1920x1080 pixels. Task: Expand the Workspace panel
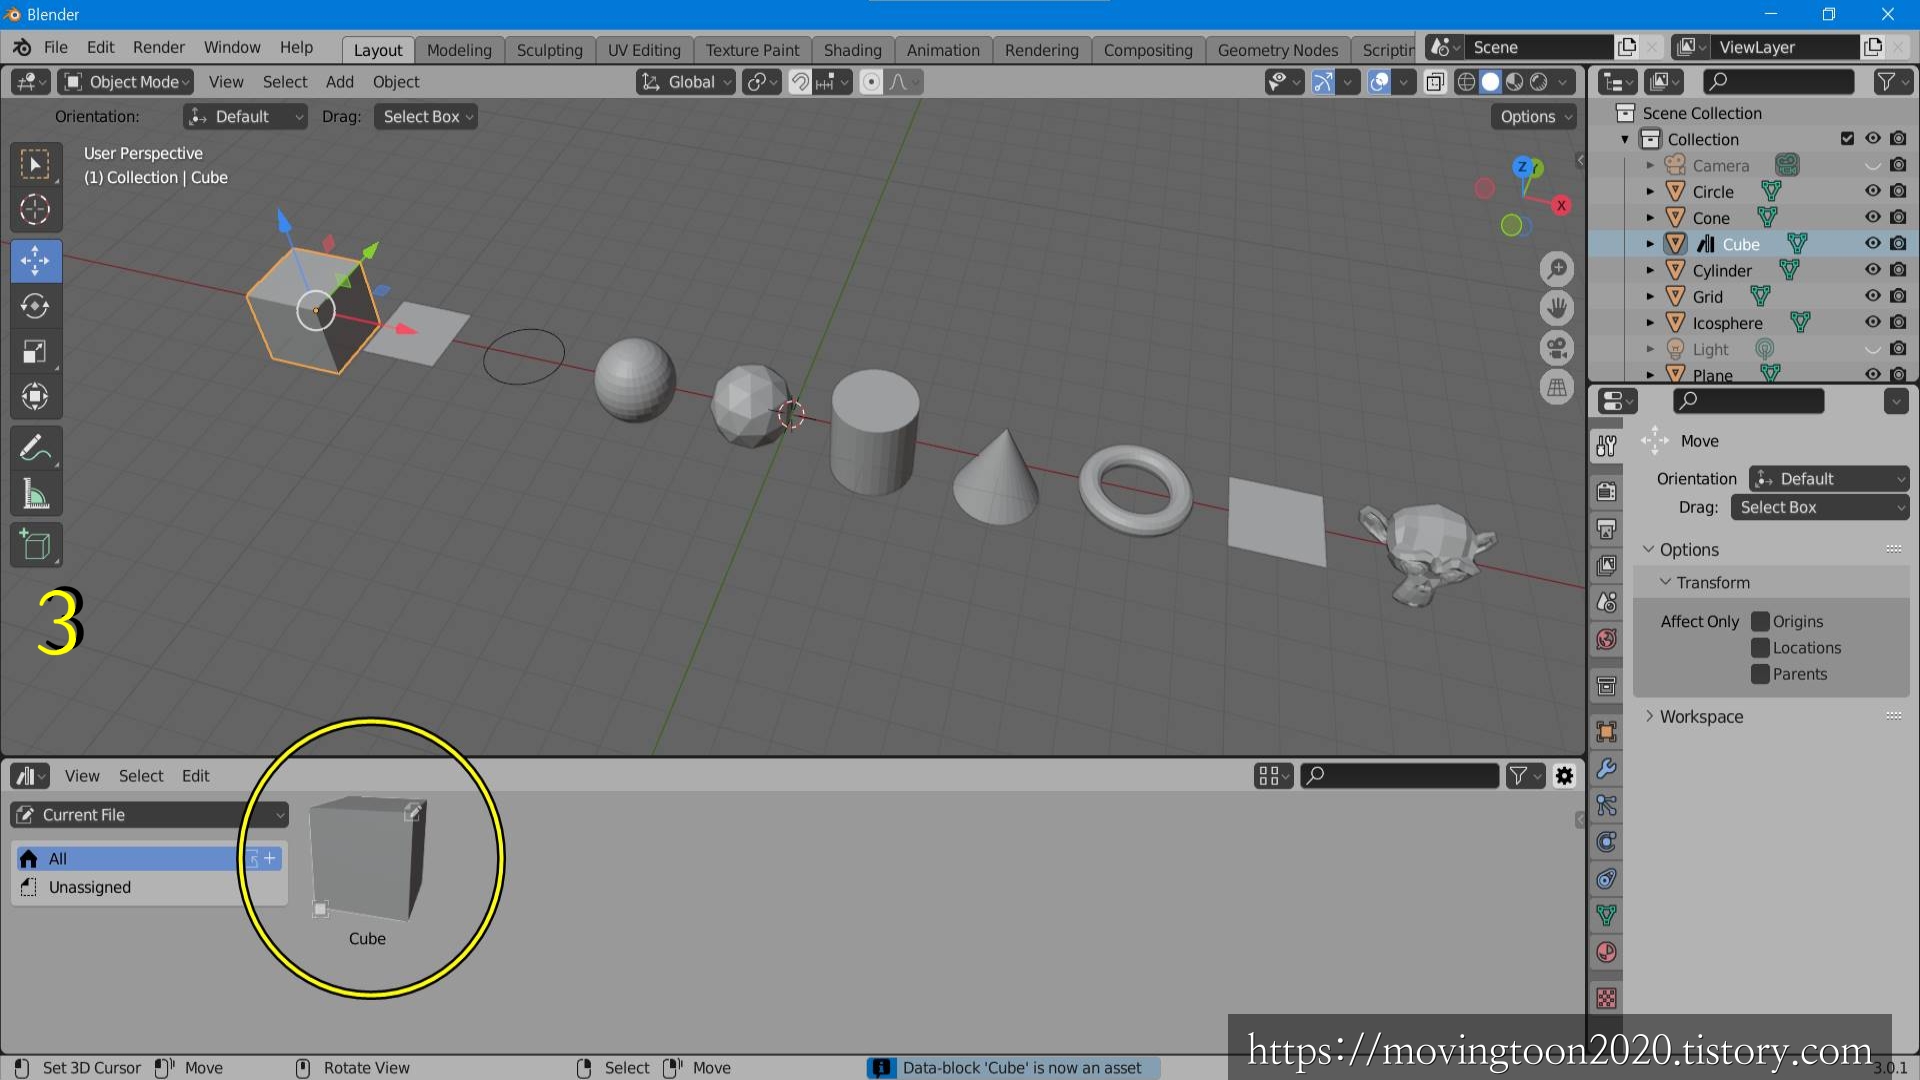(x=1650, y=716)
